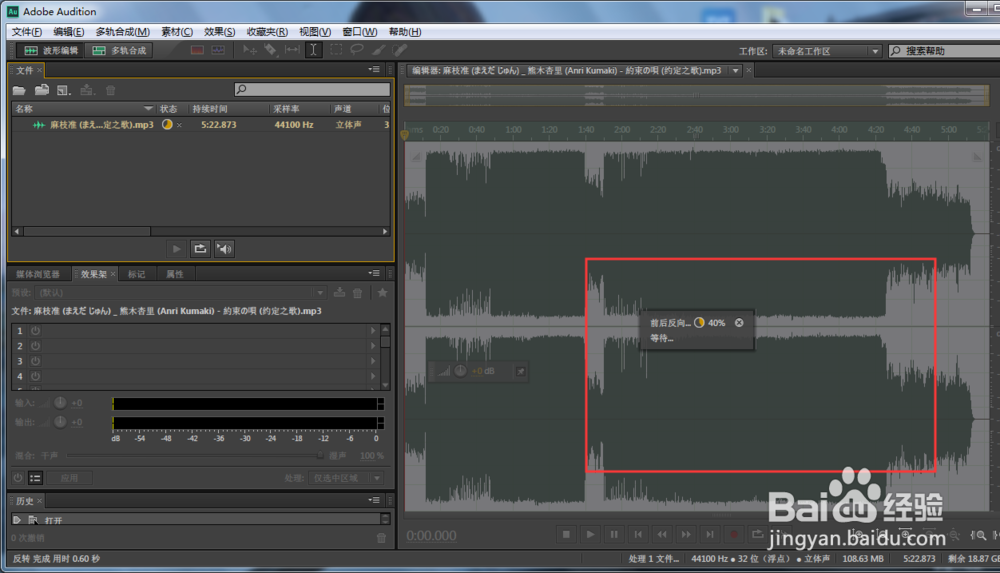Toggle power of effect slot 4

36,376
